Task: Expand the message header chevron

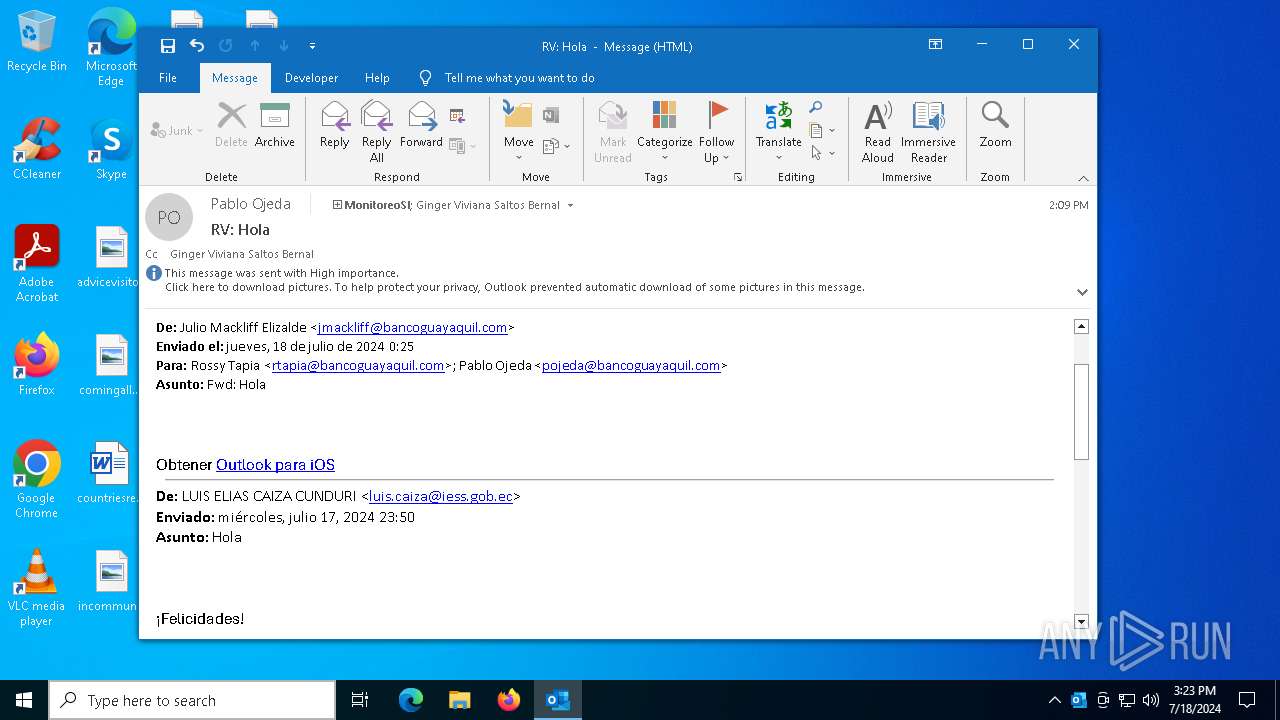Action: coord(1082,292)
